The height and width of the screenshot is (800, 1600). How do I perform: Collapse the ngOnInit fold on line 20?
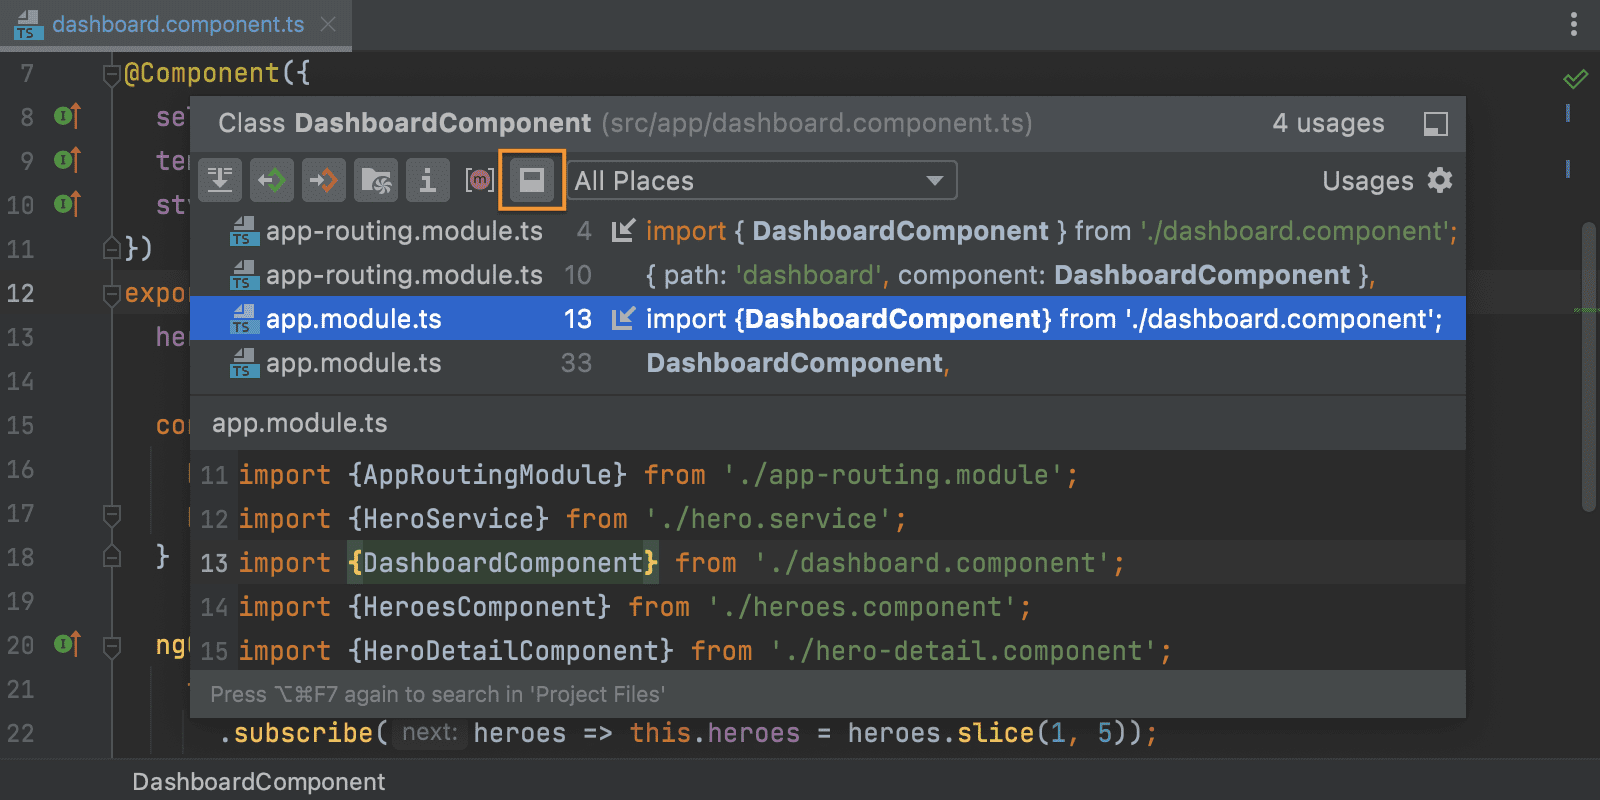pos(112,647)
